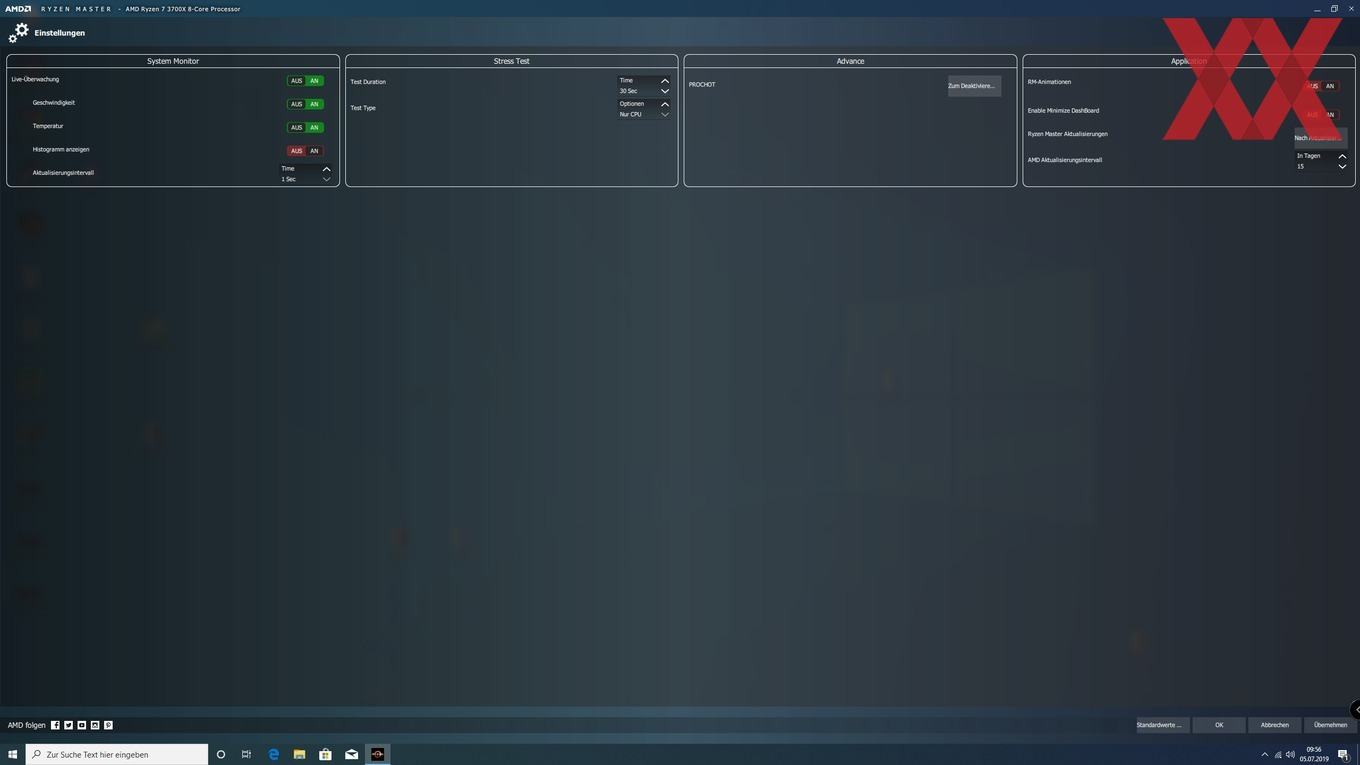Screen dimensions: 1360x765
Task: Click the Einstellungen gear icon
Action: click(18, 33)
